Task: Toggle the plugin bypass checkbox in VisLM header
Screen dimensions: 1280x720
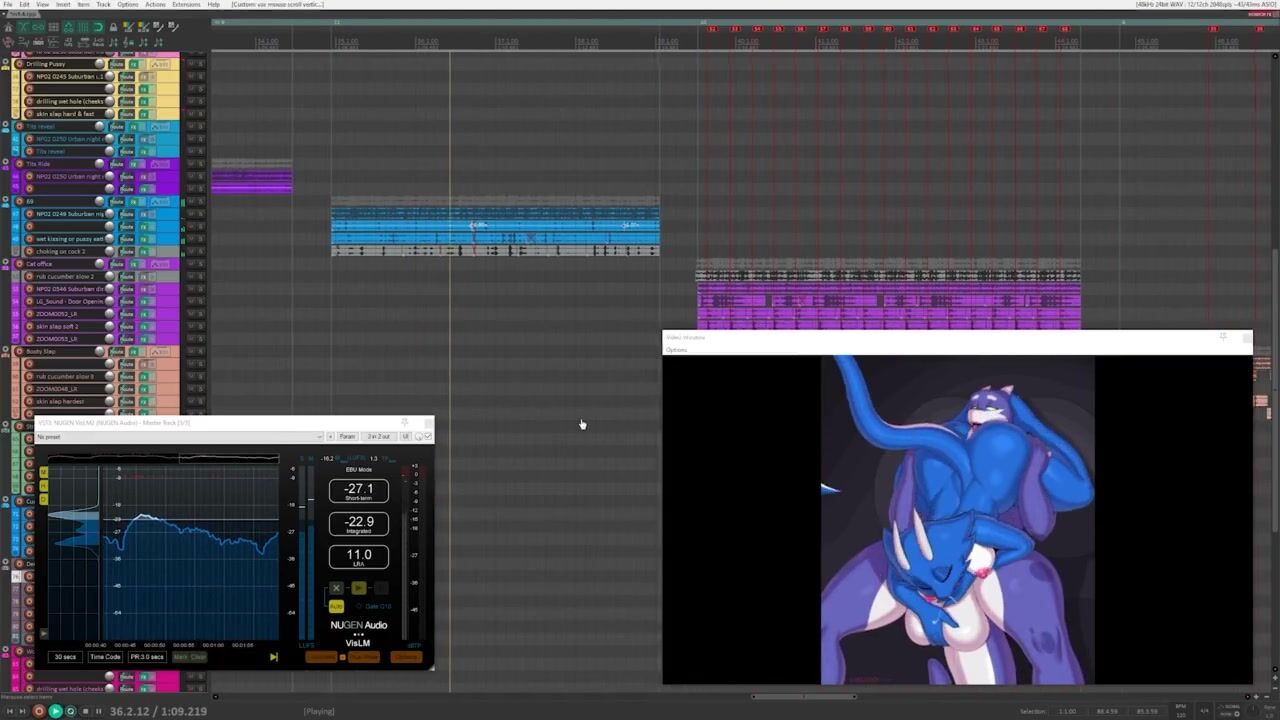Action: [x=427, y=436]
